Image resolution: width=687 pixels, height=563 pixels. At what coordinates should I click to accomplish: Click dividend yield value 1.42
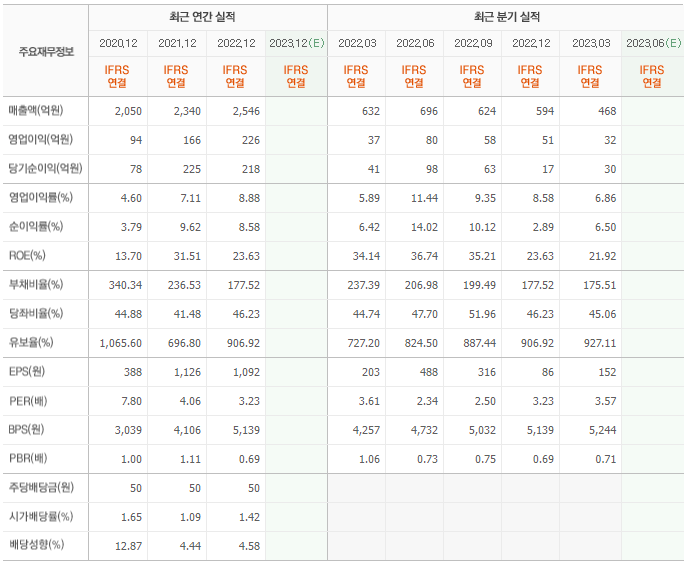249,517
